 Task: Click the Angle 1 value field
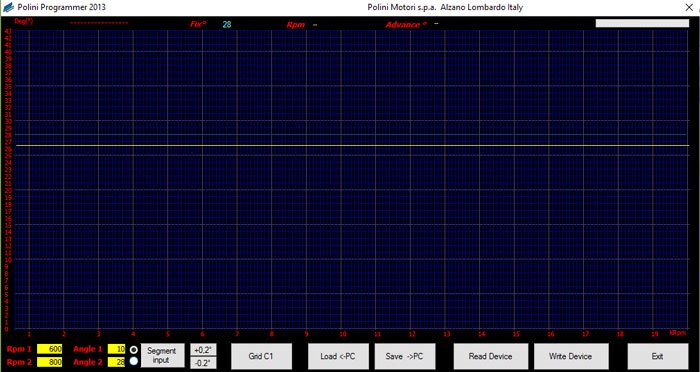[x=116, y=349]
